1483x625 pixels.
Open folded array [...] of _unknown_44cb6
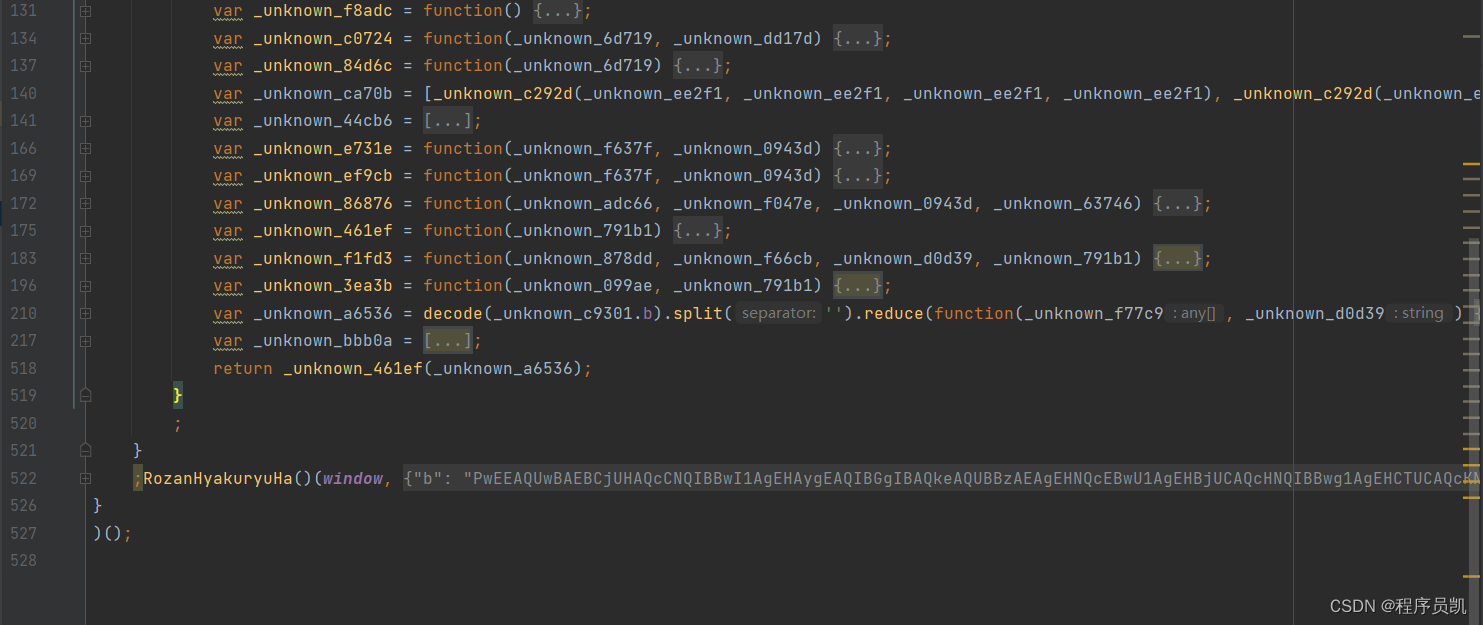(448, 121)
